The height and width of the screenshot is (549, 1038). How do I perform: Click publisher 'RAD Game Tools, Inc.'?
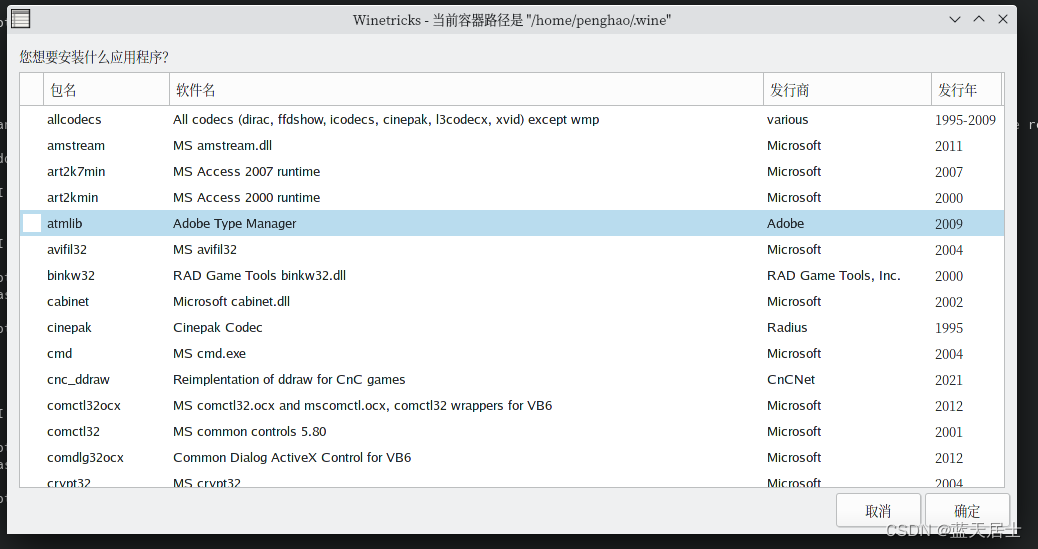(833, 275)
